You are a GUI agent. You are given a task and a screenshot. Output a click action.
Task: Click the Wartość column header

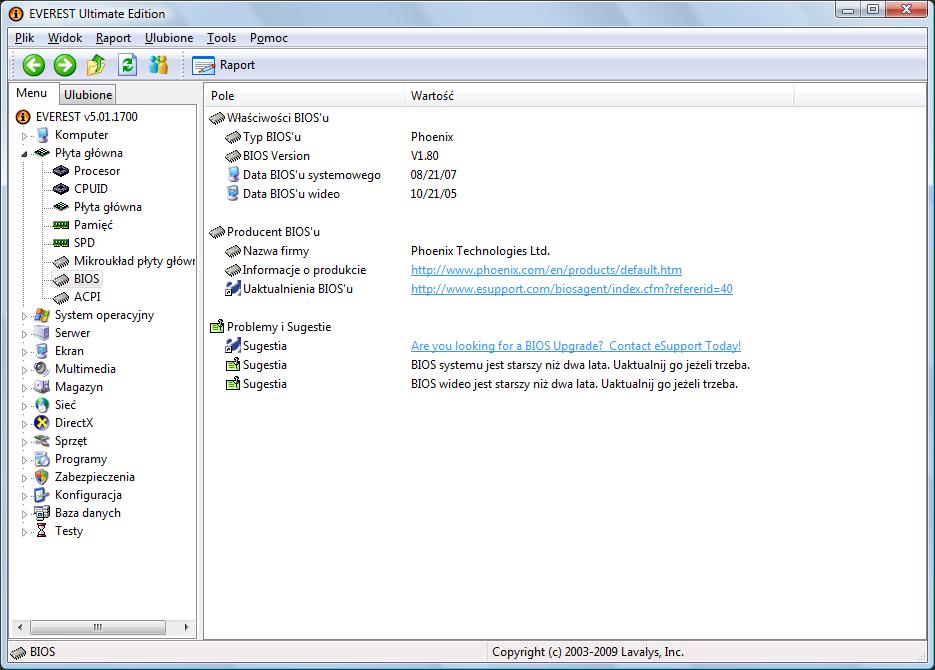point(599,96)
